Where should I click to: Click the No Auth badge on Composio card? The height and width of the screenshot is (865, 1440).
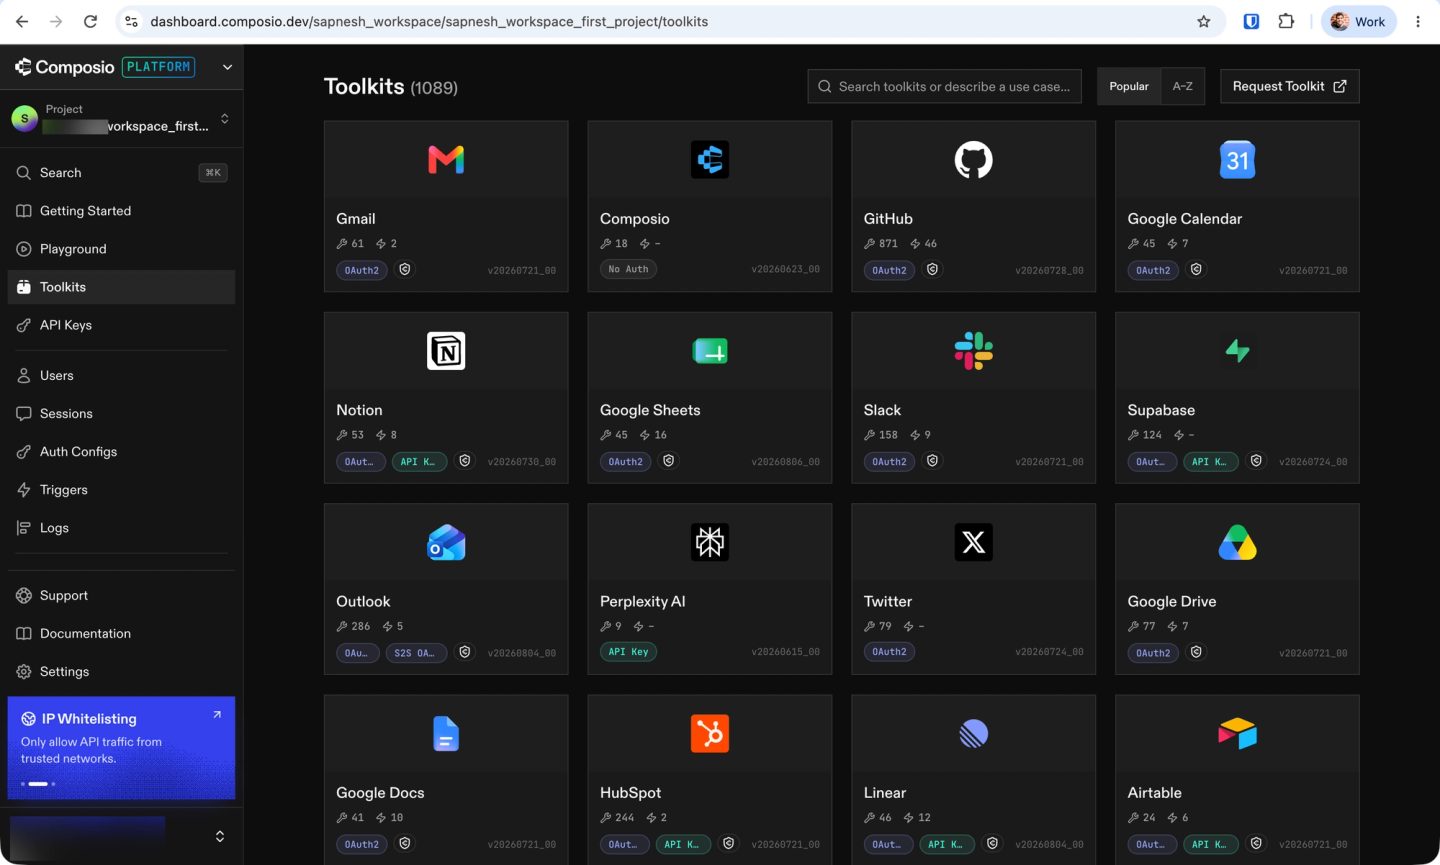pos(628,270)
